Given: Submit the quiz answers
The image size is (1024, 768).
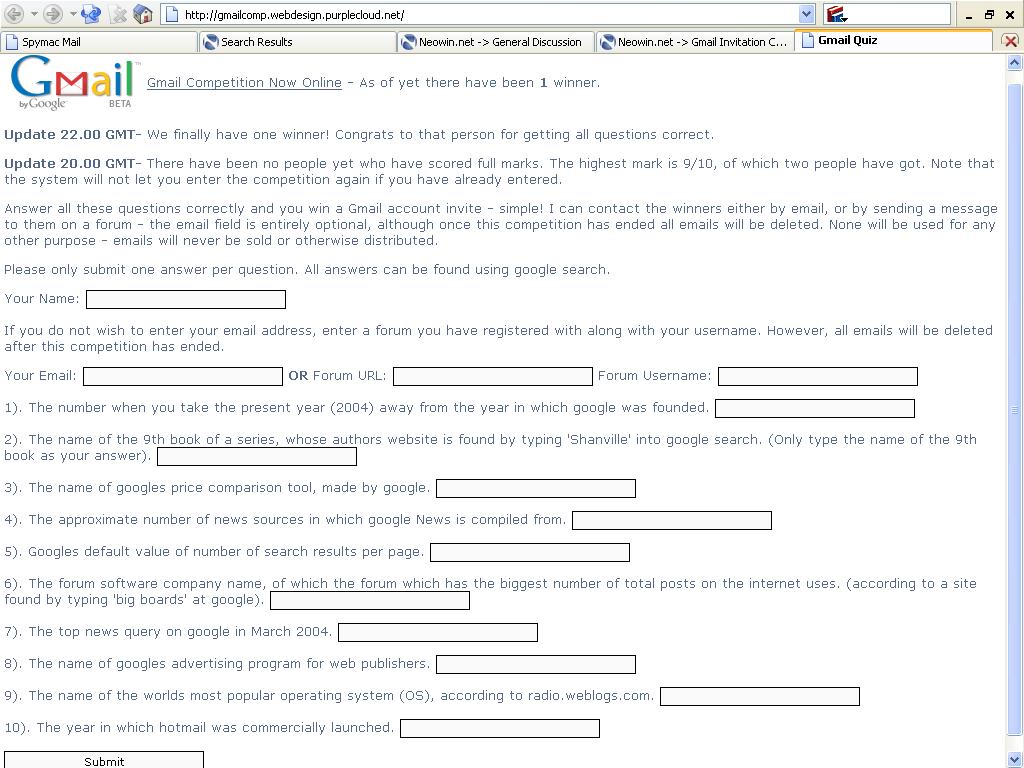Looking at the screenshot, I should point(104,760).
